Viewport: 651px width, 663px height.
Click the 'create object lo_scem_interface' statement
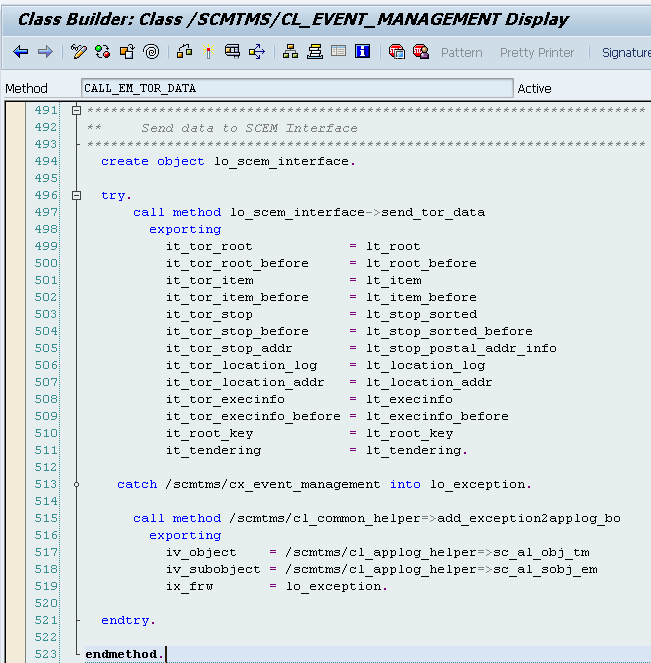[228, 162]
